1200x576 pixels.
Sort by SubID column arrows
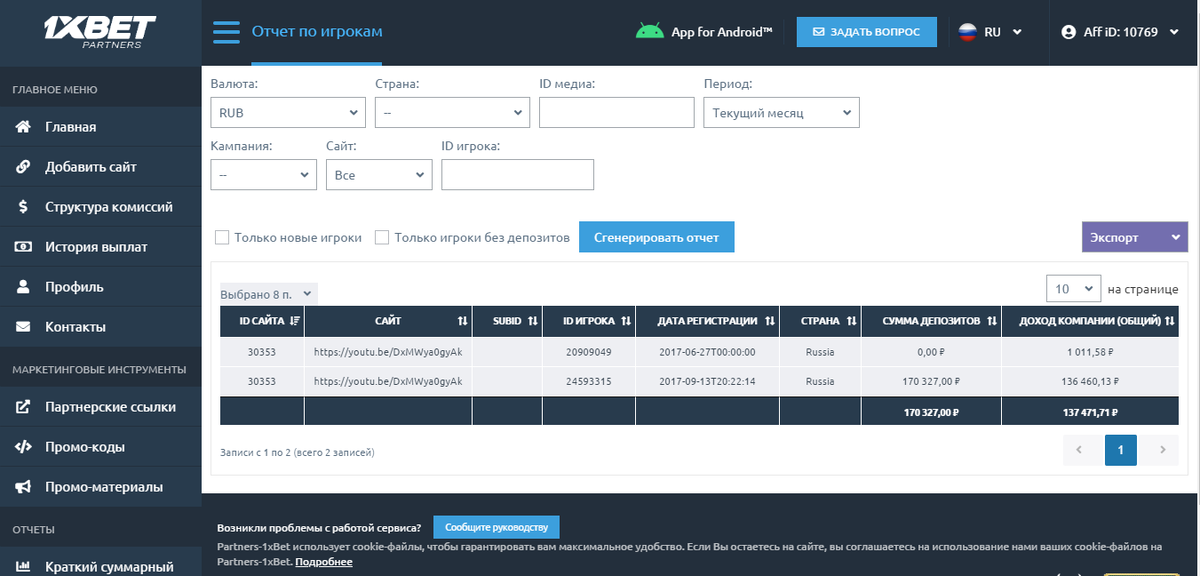pos(532,321)
